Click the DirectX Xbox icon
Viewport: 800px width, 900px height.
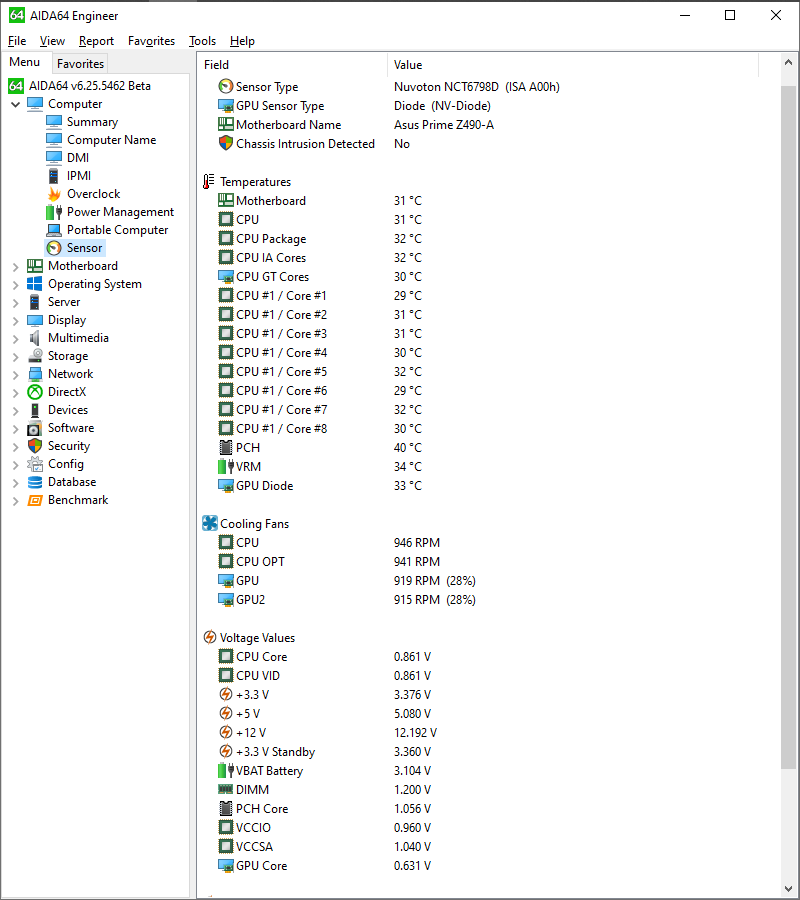[35, 392]
